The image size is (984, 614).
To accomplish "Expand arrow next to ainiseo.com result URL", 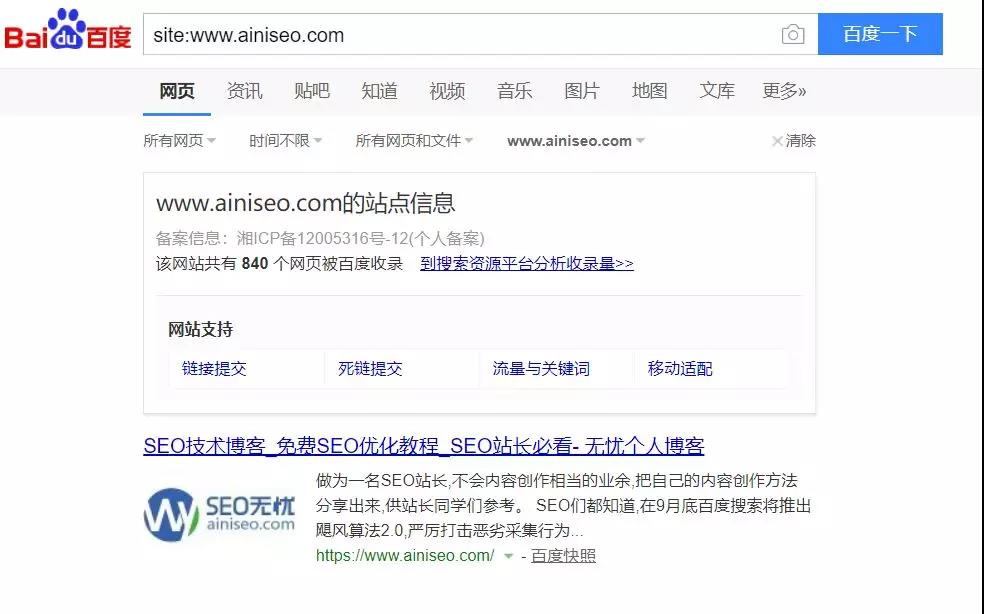I will coord(508,556).
